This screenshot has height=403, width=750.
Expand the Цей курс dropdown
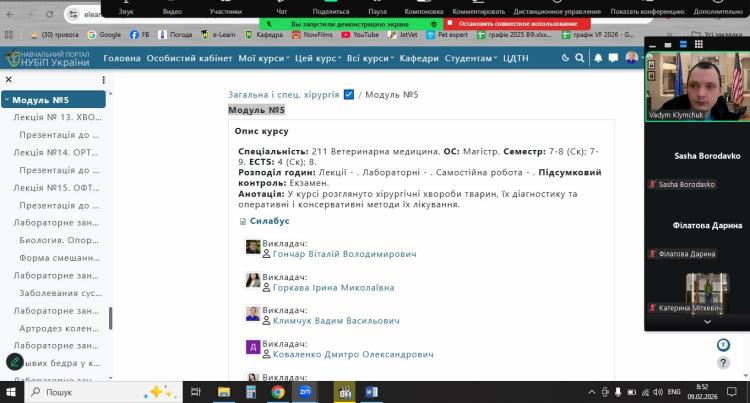(318, 58)
